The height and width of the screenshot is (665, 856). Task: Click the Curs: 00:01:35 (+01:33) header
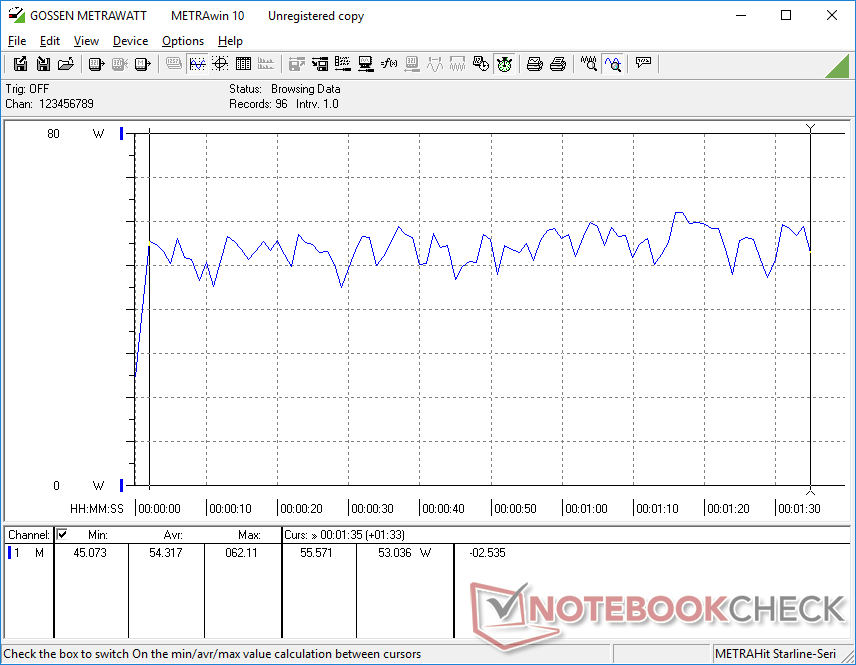tap(344, 535)
